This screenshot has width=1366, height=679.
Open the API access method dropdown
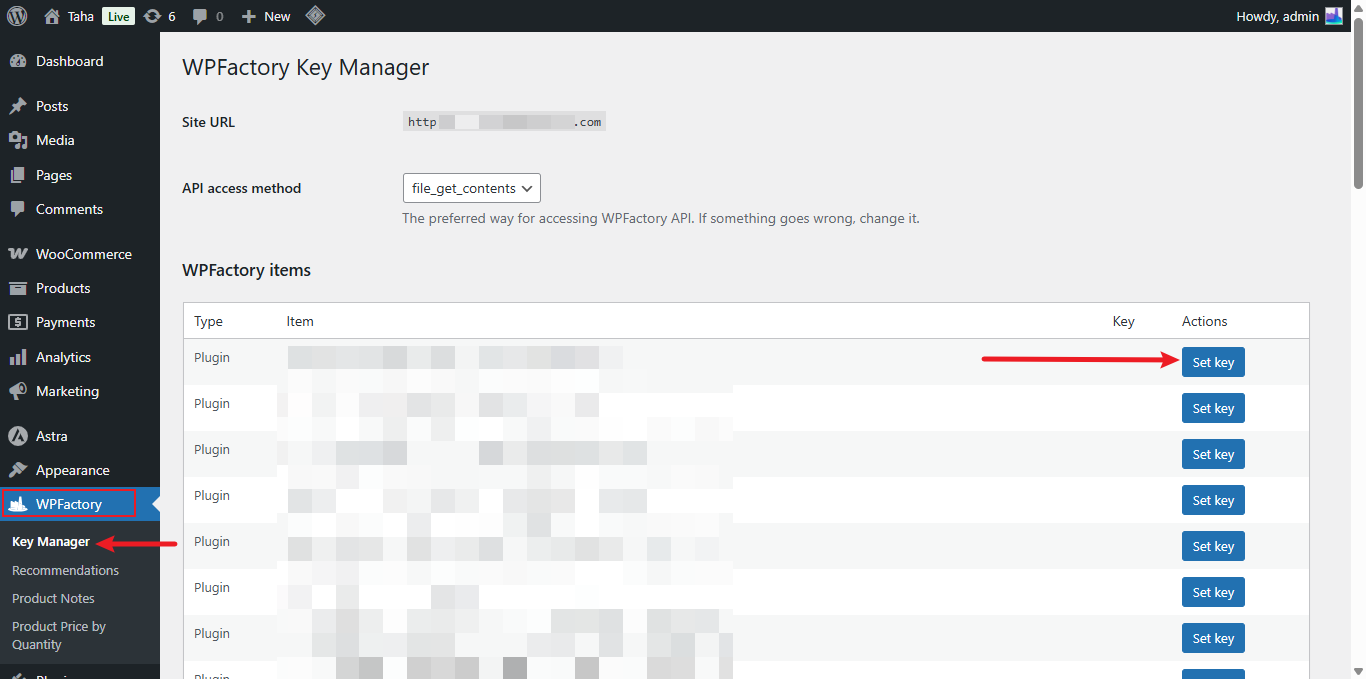[x=471, y=188]
